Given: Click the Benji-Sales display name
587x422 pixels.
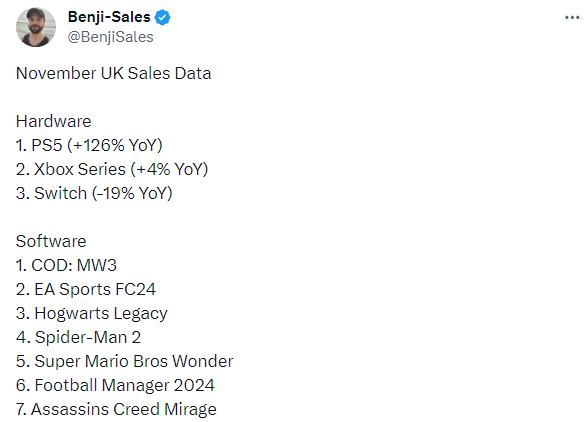Looking at the screenshot, I should click(x=109, y=17).
